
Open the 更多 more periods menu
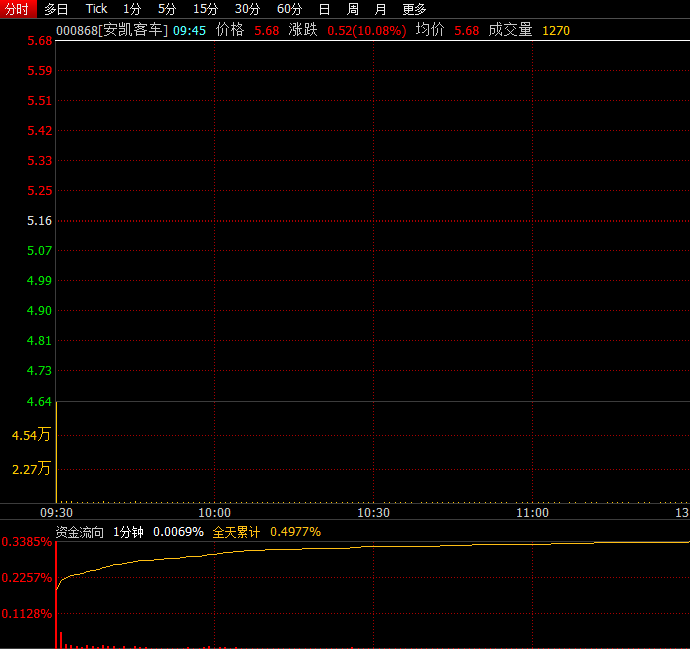click(x=415, y=9)
